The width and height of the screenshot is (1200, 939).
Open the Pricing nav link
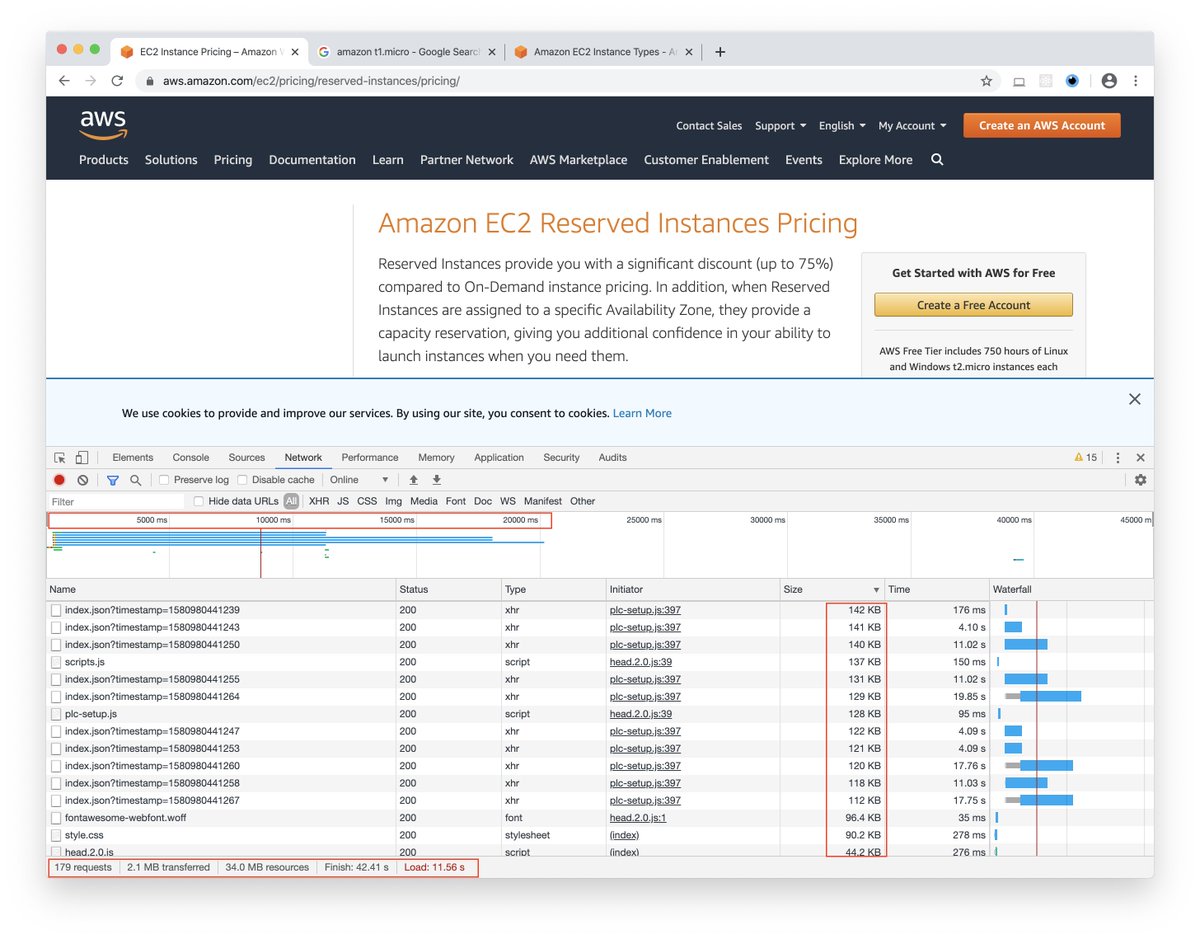[233, 160]
